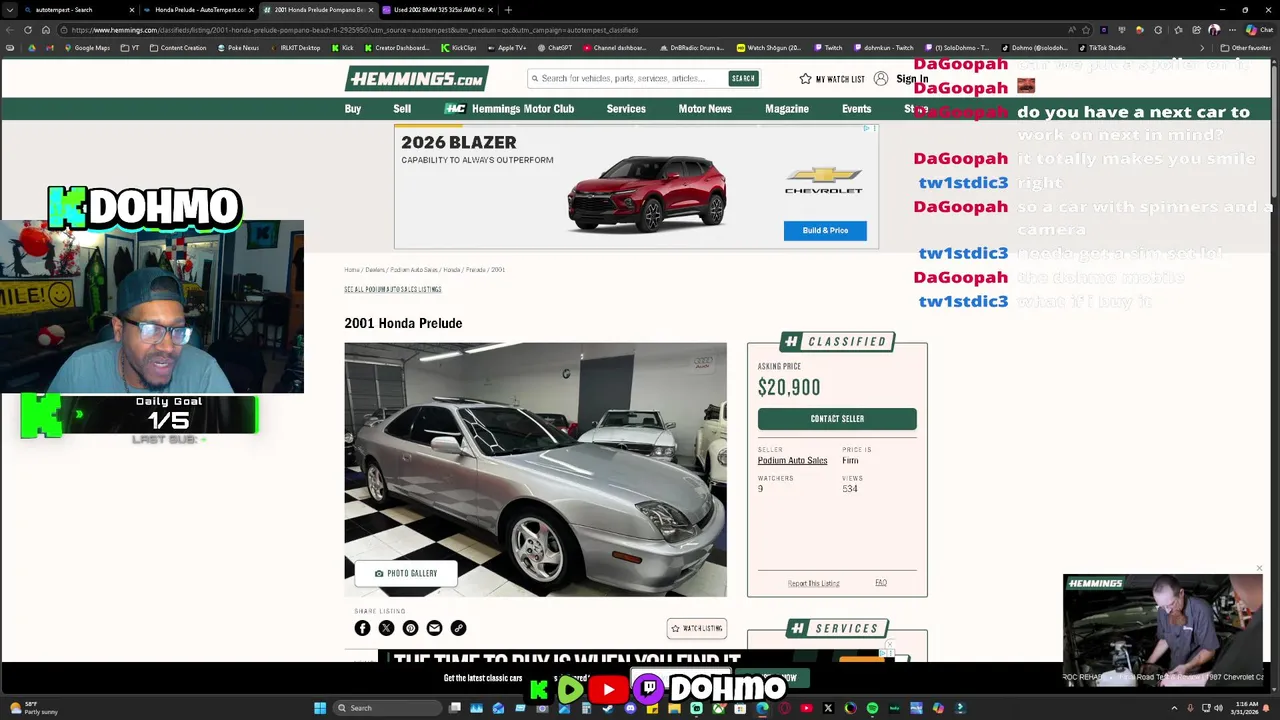The image size is (1280, 720).
Task: Open ChatGPT bookmark
Action: pyautogui.click(x=554, y=48)
